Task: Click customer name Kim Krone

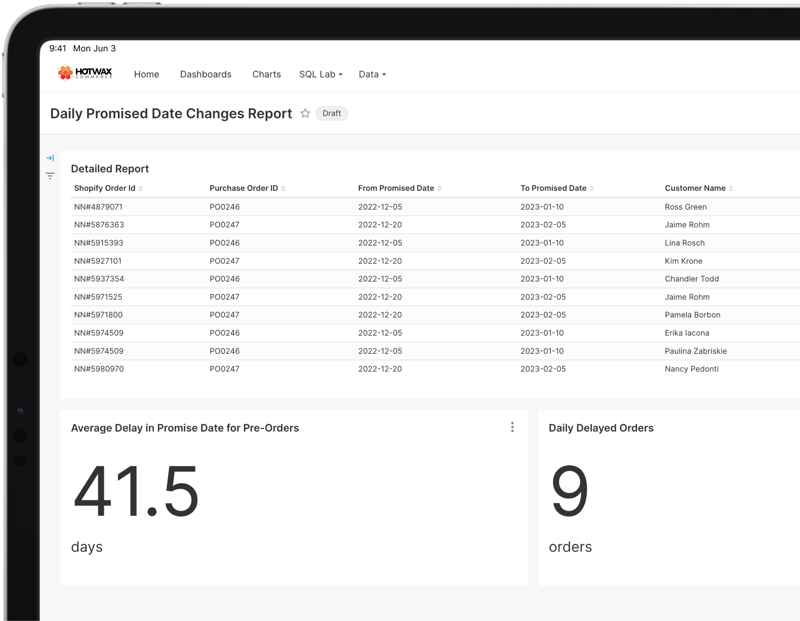Action: tap(683, 261)
